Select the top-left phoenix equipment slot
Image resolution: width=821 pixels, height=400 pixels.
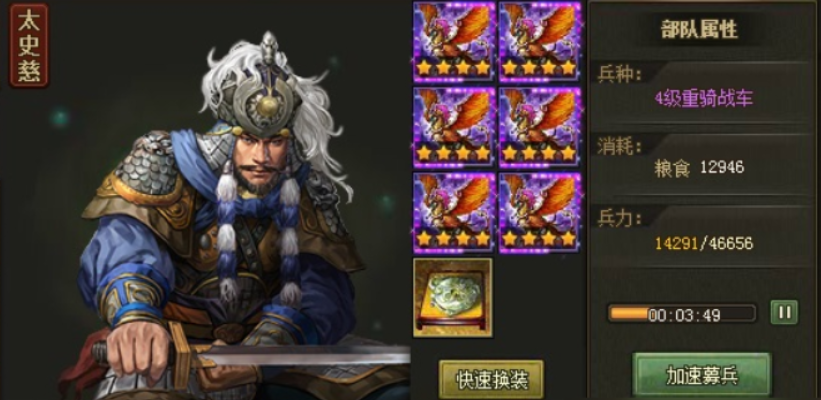pos(454,42)
